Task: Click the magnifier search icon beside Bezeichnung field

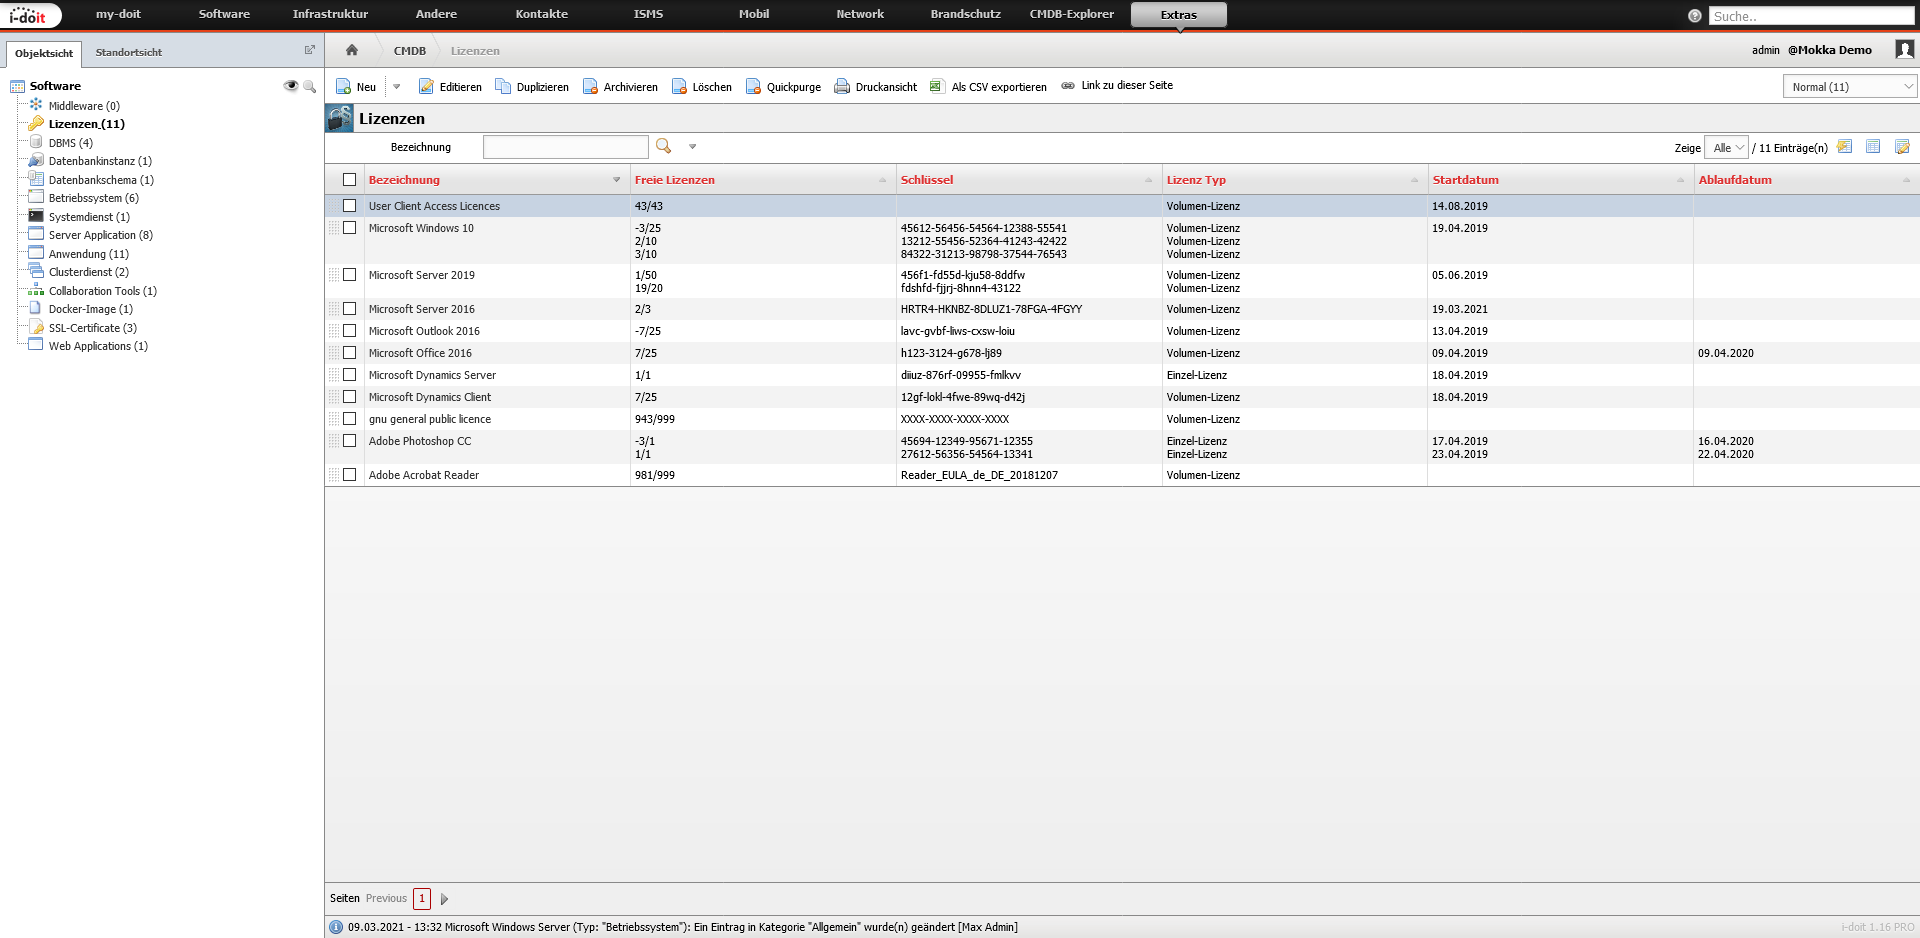Action: click(663, 147)
